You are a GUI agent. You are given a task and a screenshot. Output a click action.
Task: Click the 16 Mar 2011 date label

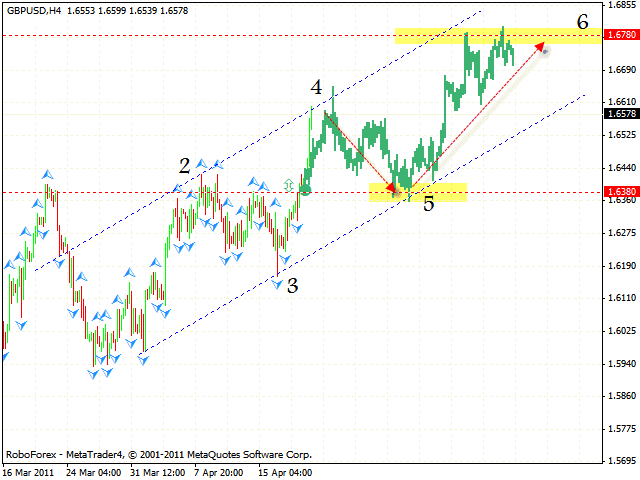tap(31, 470)
